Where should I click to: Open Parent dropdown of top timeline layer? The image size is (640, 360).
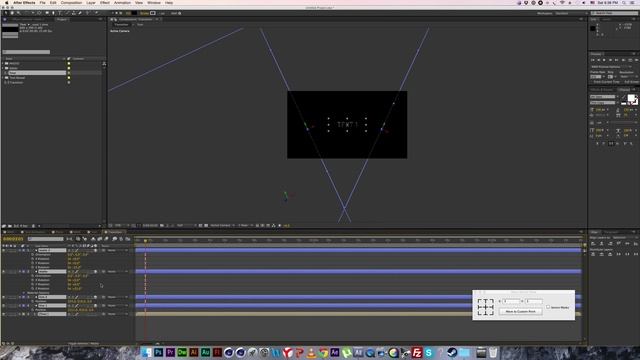click(x=117, y=250)
